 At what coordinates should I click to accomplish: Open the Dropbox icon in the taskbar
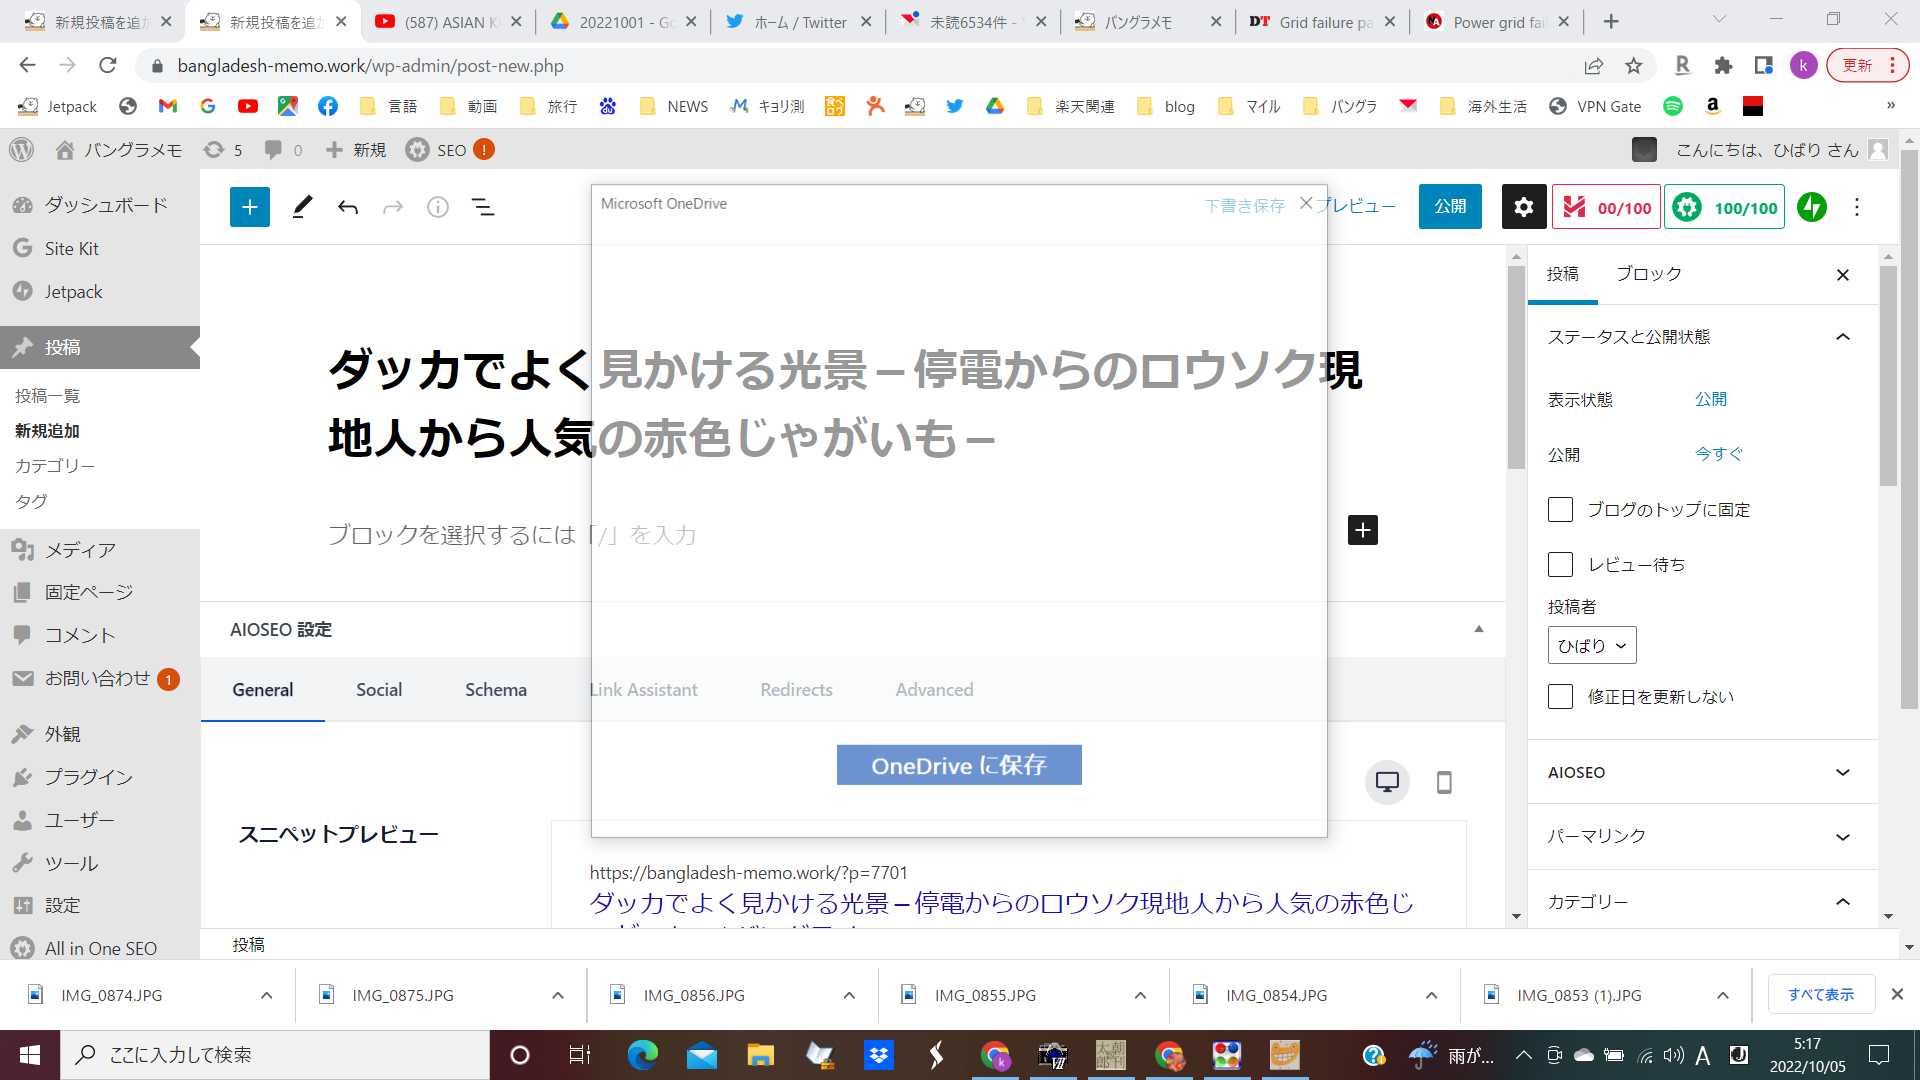(x=879, y=1055)
